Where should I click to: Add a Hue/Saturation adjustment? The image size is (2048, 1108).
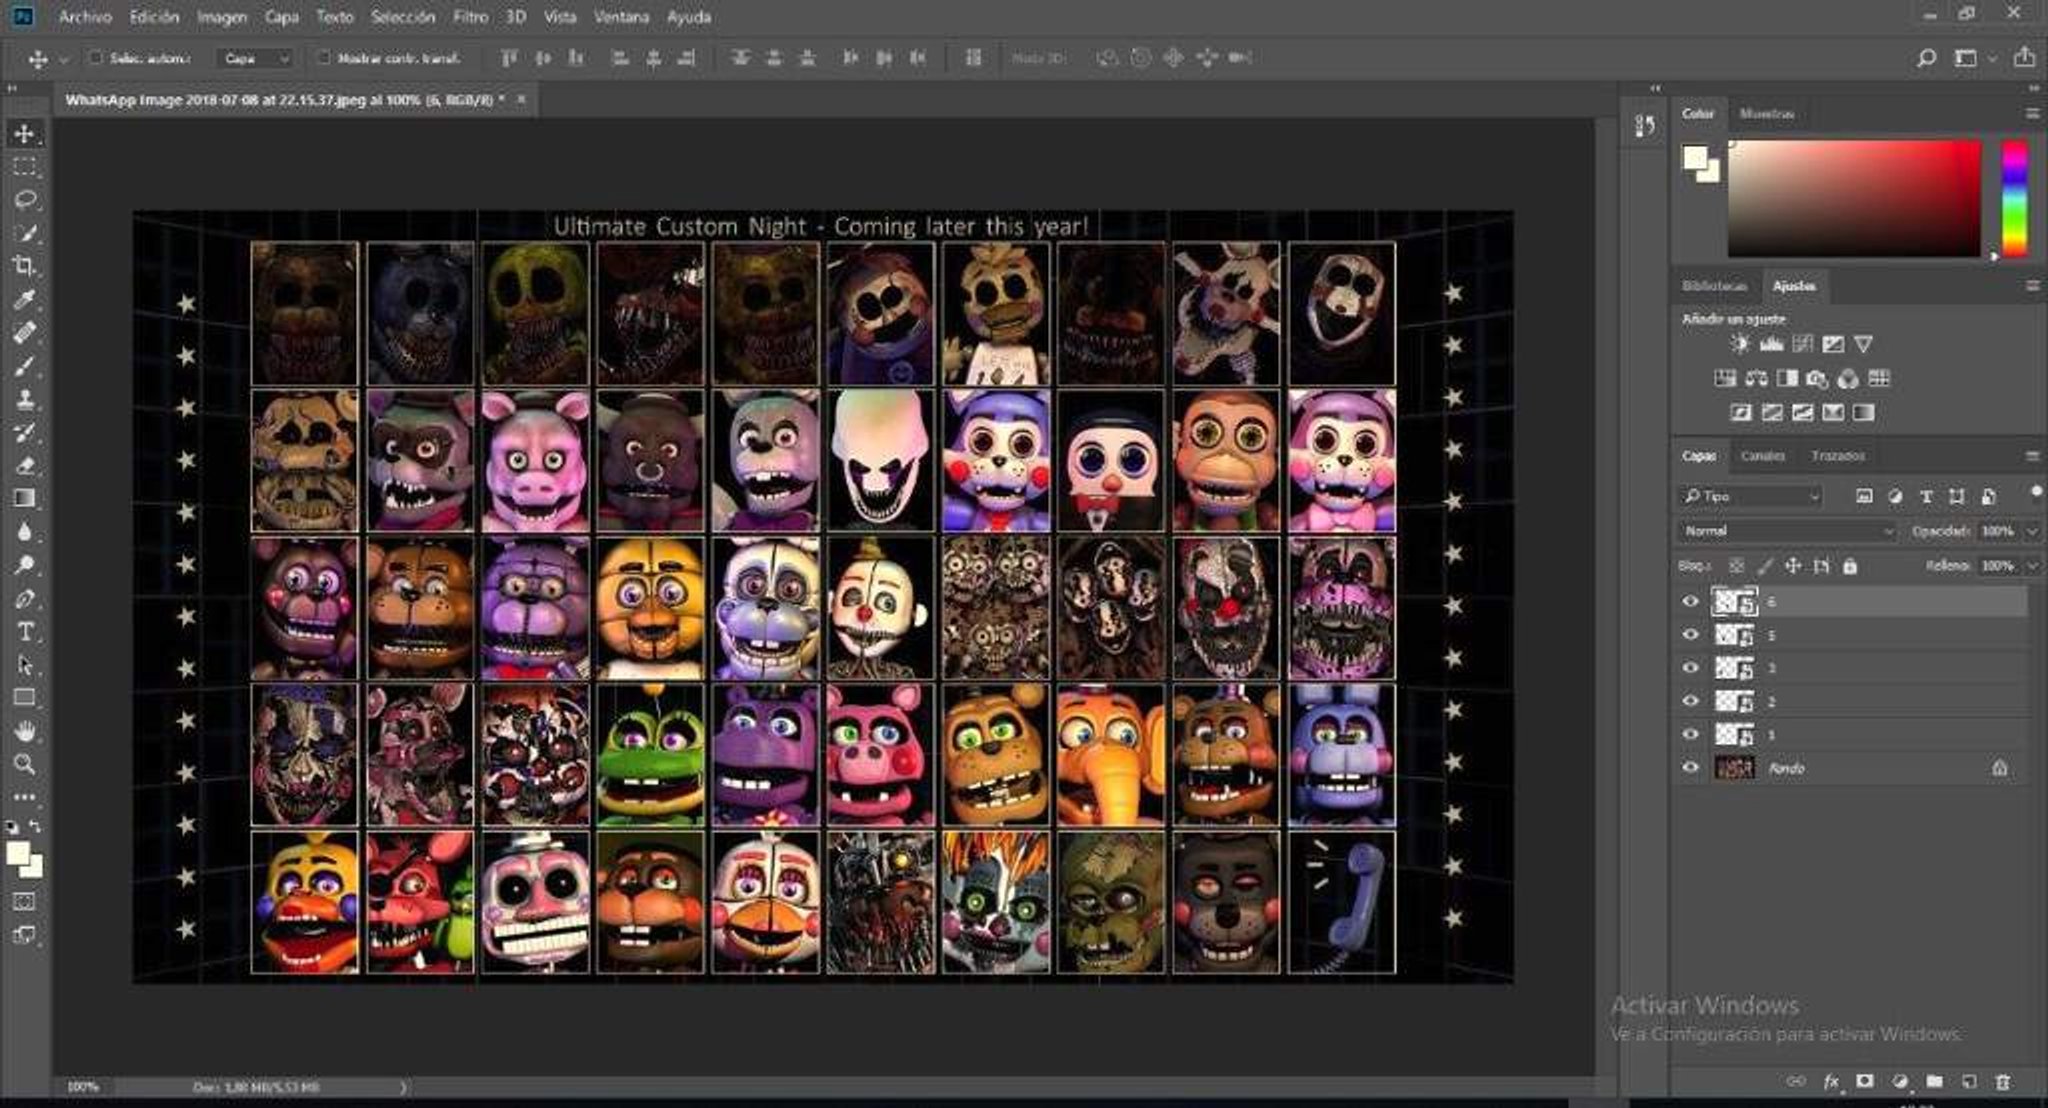1725,378
